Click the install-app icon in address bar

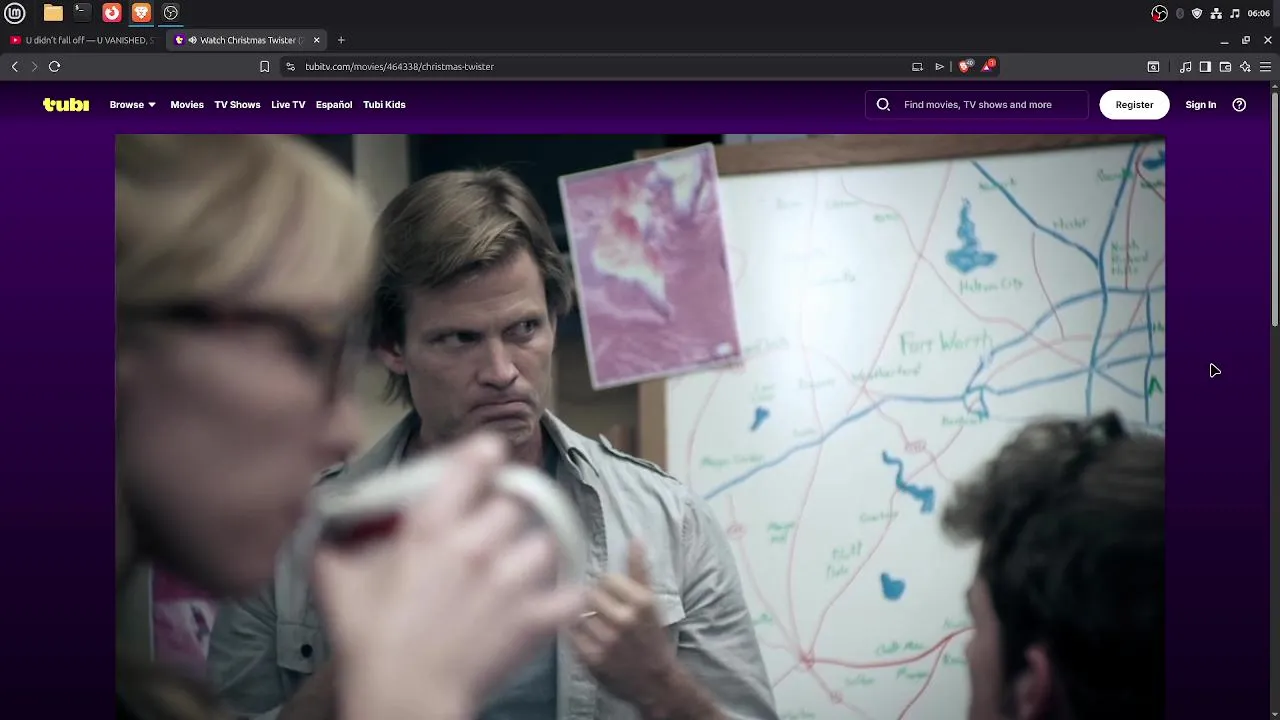tap(917, 66)
